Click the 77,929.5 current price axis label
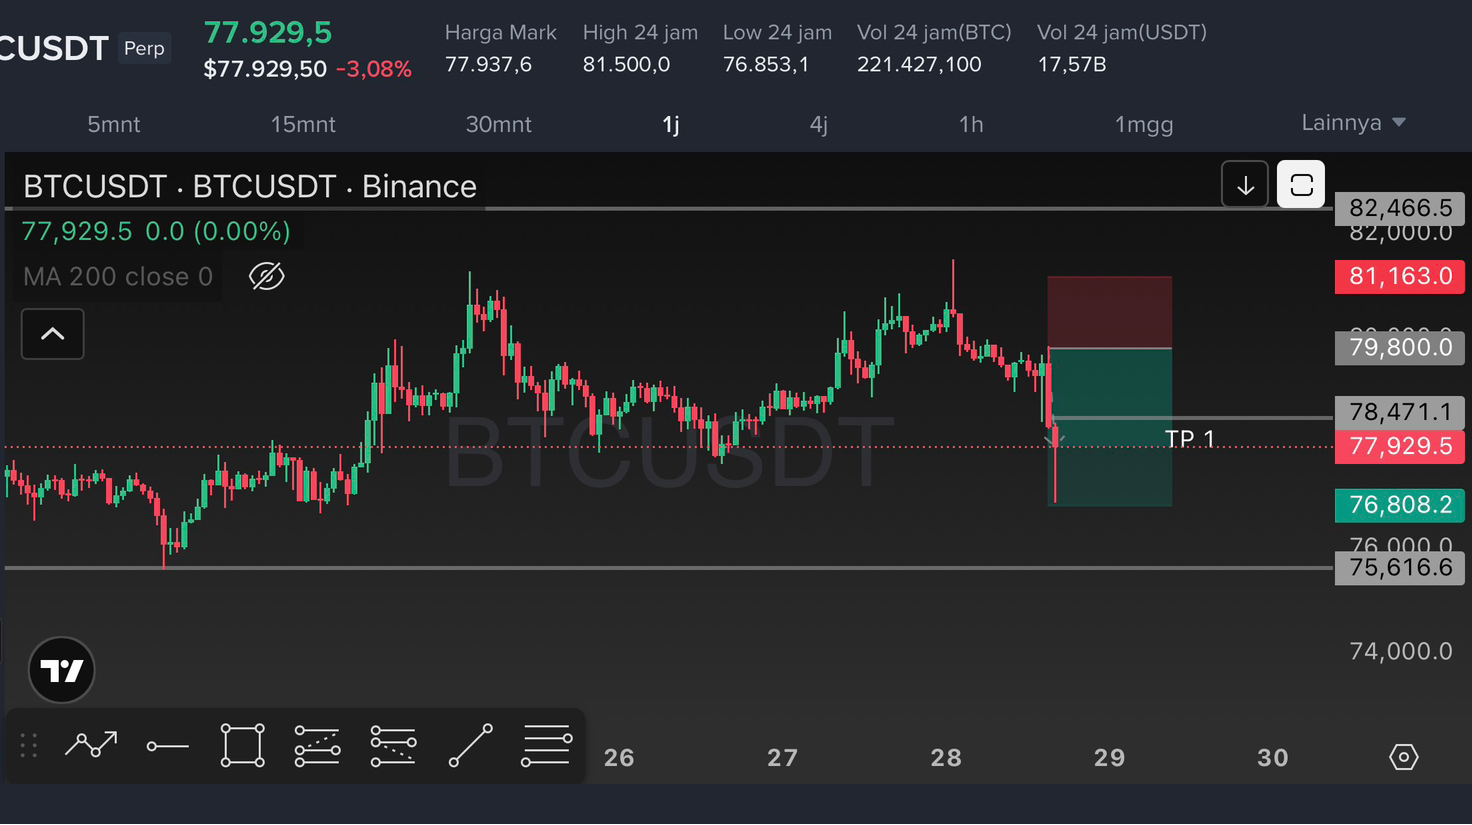Image resolution: width=1472 pixels, height=825 pixels. tap(1400, 446)
